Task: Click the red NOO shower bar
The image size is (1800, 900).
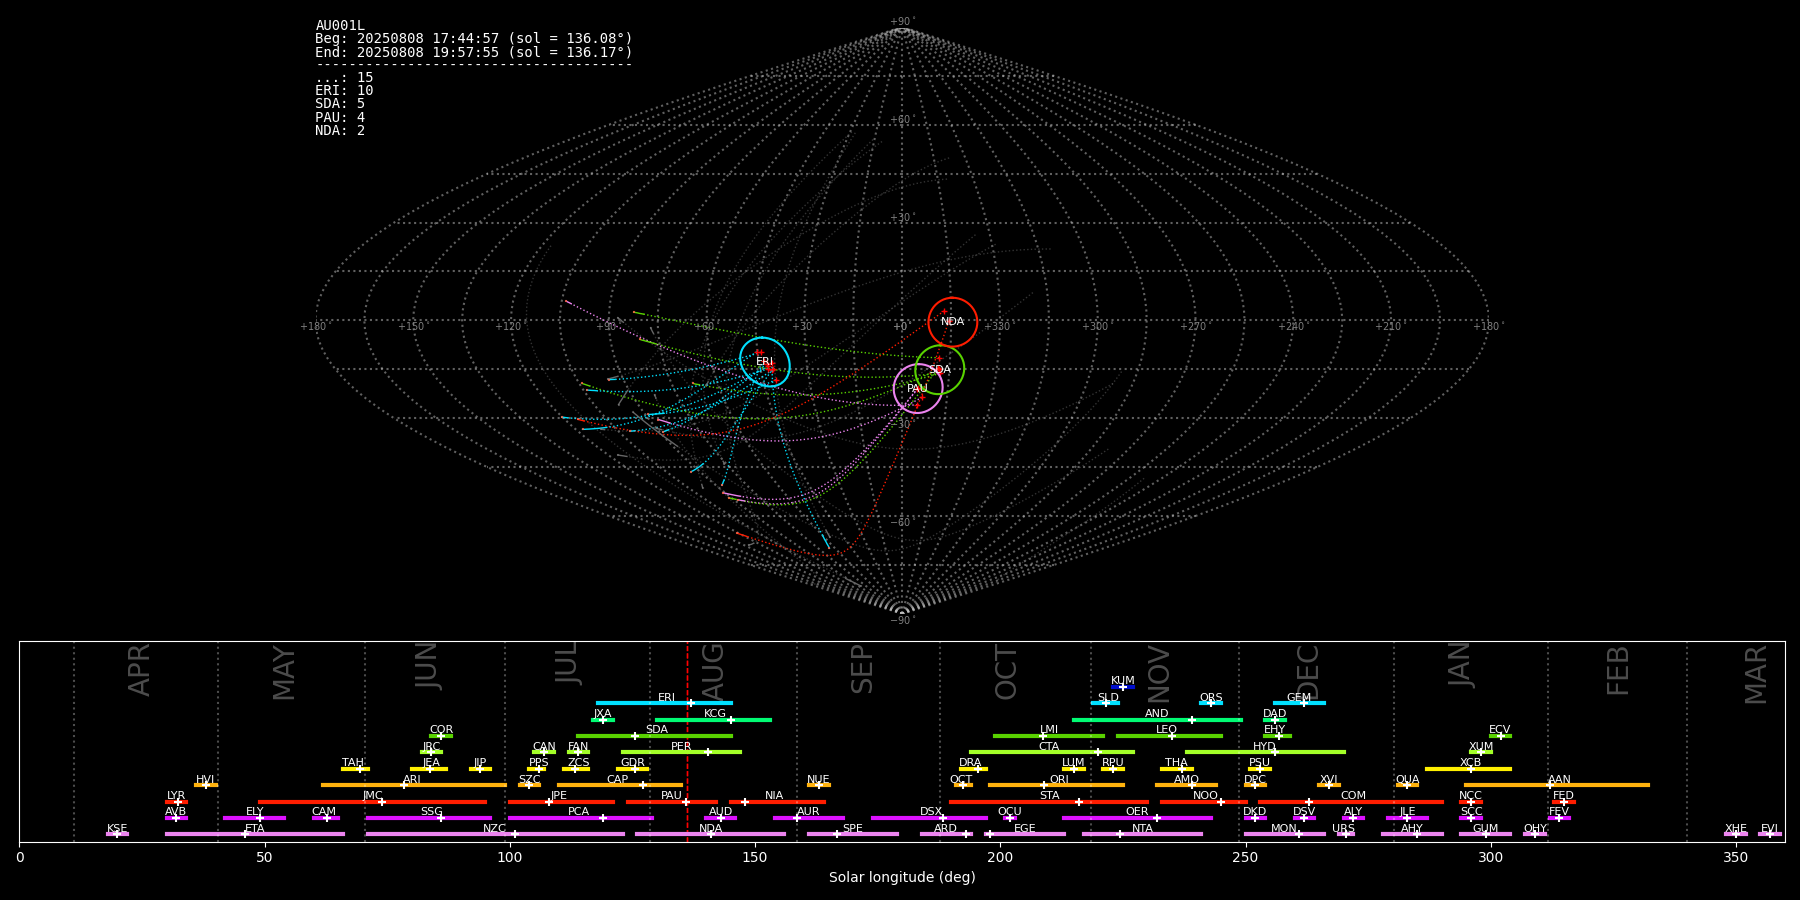Action: [x=1204, y=802]
